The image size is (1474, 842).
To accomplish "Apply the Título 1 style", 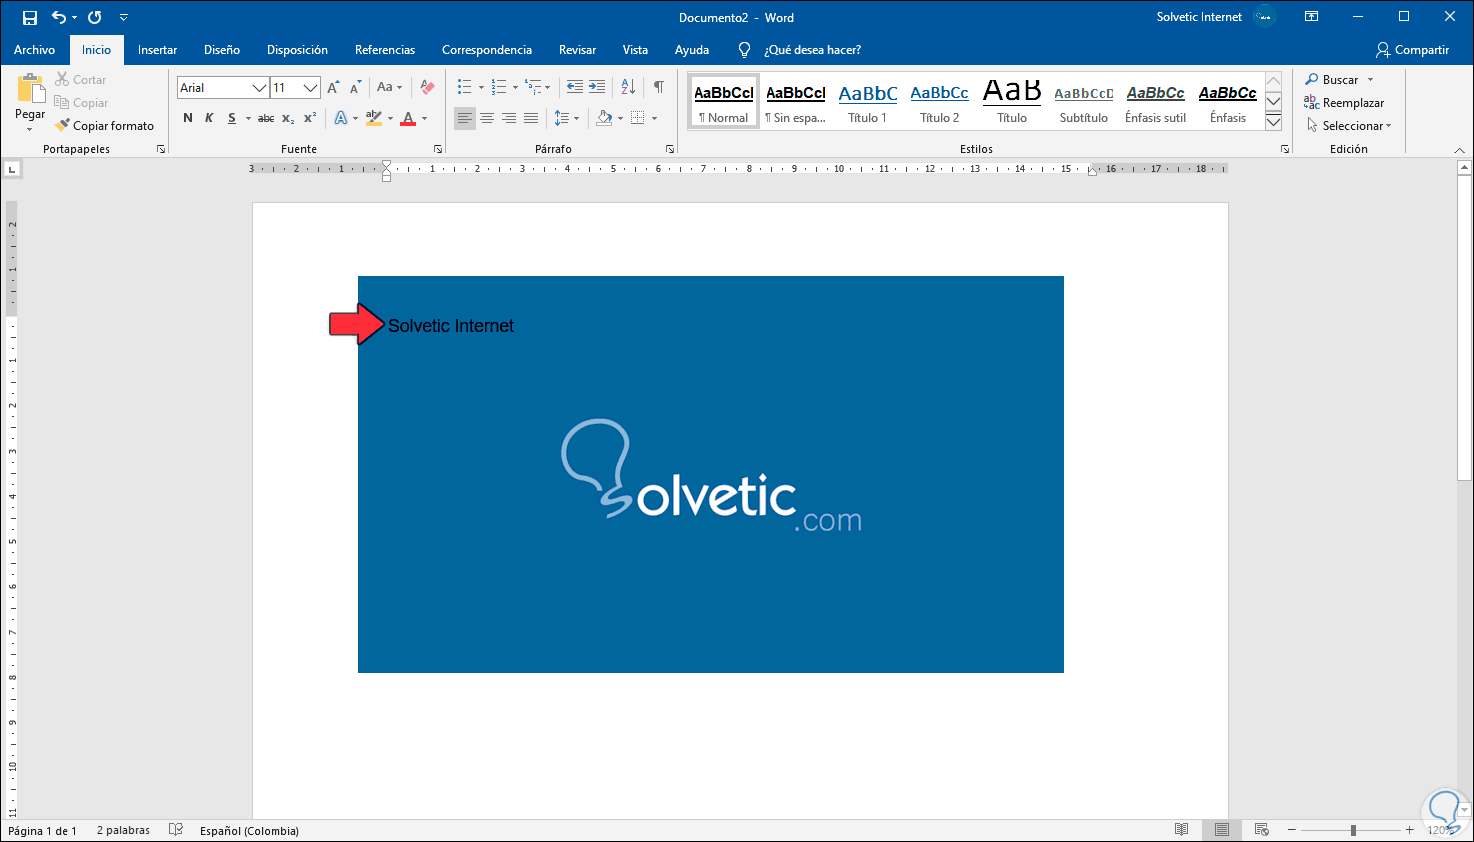I will pos(867,103).
